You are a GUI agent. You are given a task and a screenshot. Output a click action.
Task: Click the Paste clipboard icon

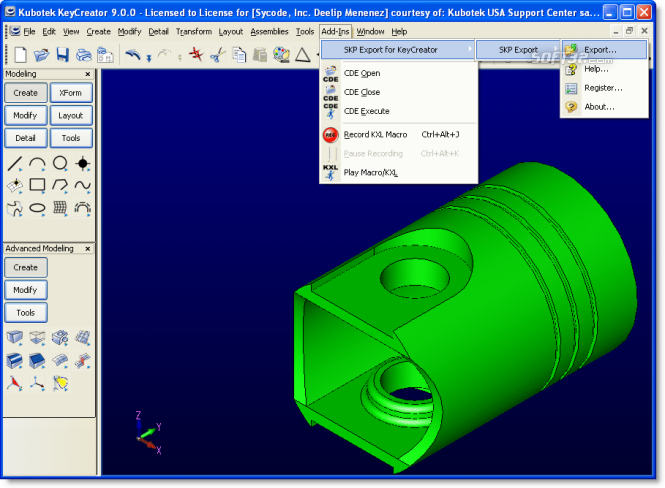tap(260, 55)
